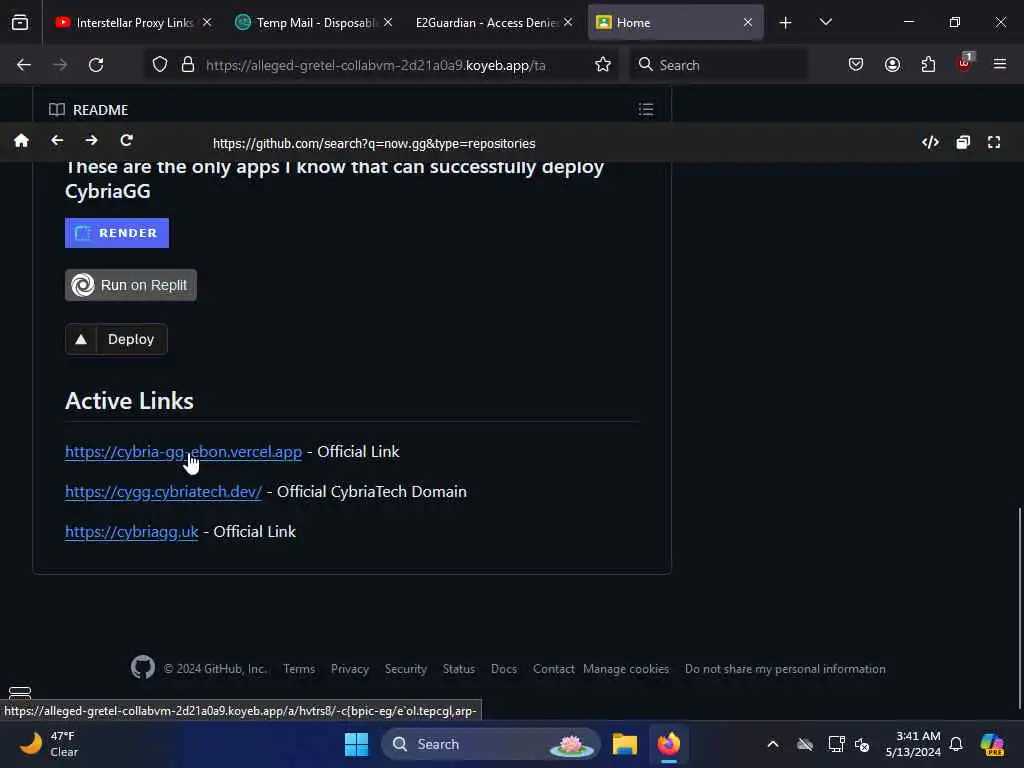Open clock showing 3:41 AM 5/13/2024
The height and width of the screenshot is (768, 1024).
click(x=913, y=744)
